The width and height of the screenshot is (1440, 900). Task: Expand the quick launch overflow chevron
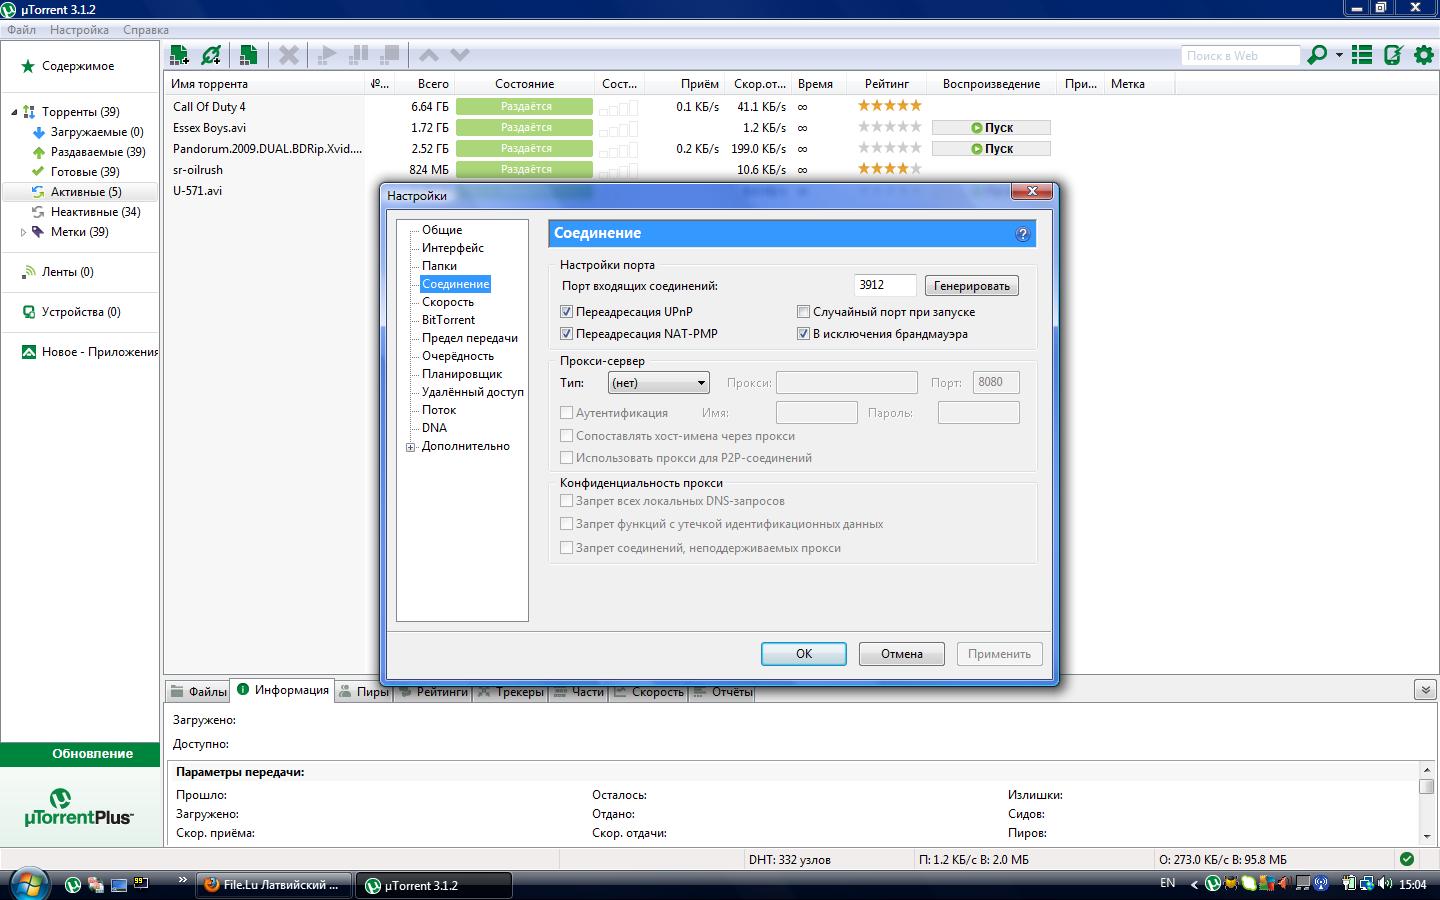click(182, 880)
